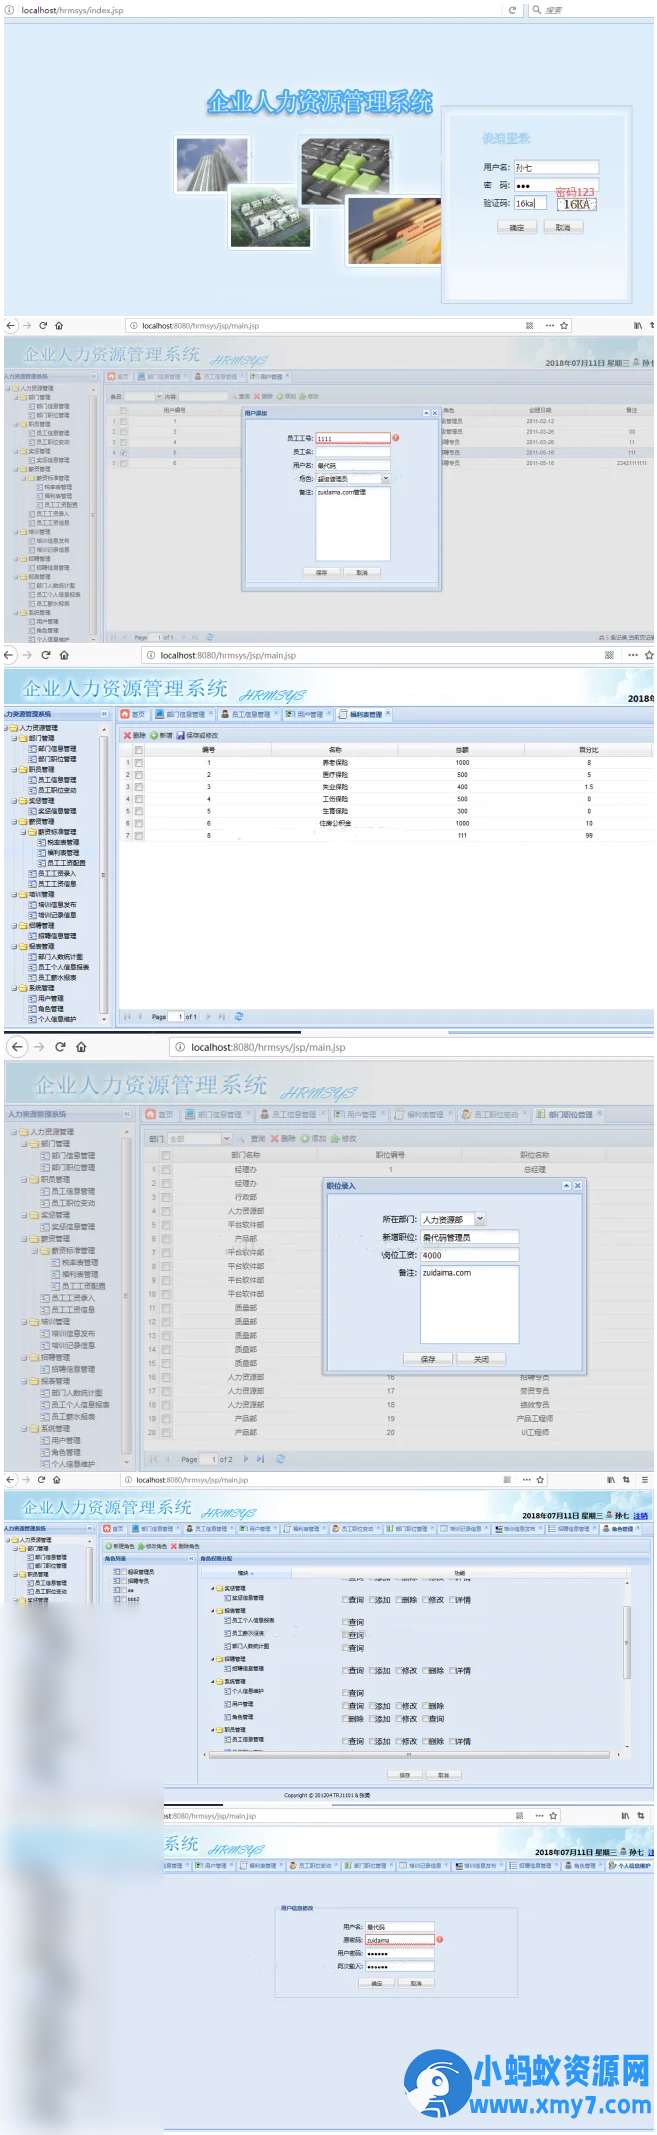The image size is (657, 2135).
Task: Open 部门 filter dropdown showing 全部
Action: (x=227, y=1138)
